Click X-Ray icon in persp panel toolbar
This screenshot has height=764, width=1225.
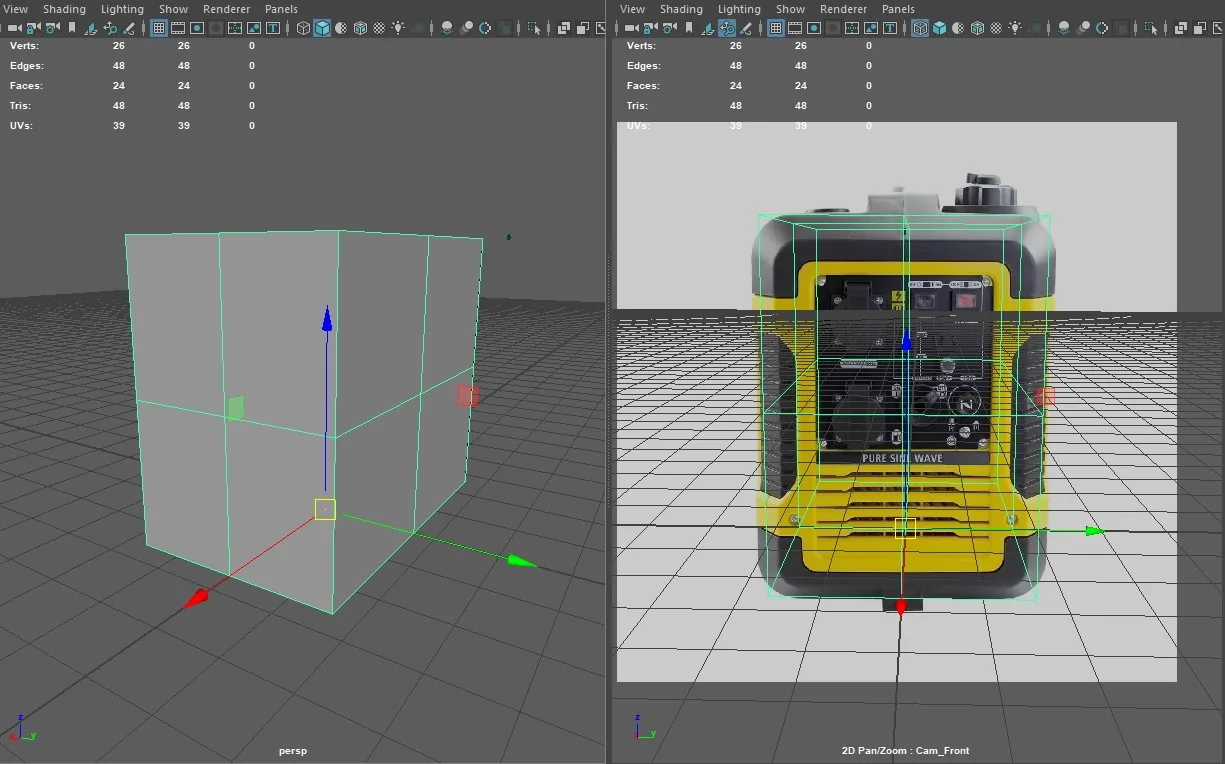[563, 29]
